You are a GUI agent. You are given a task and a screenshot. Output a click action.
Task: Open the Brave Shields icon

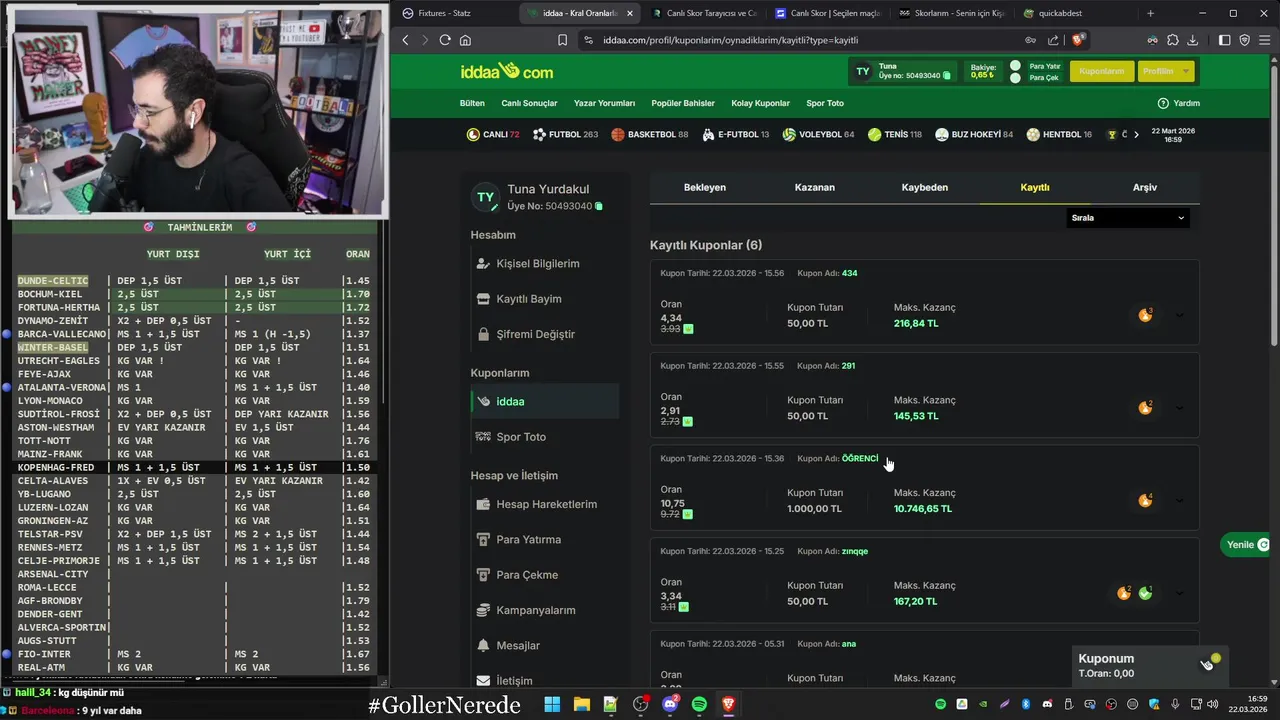click(1077, 40)
